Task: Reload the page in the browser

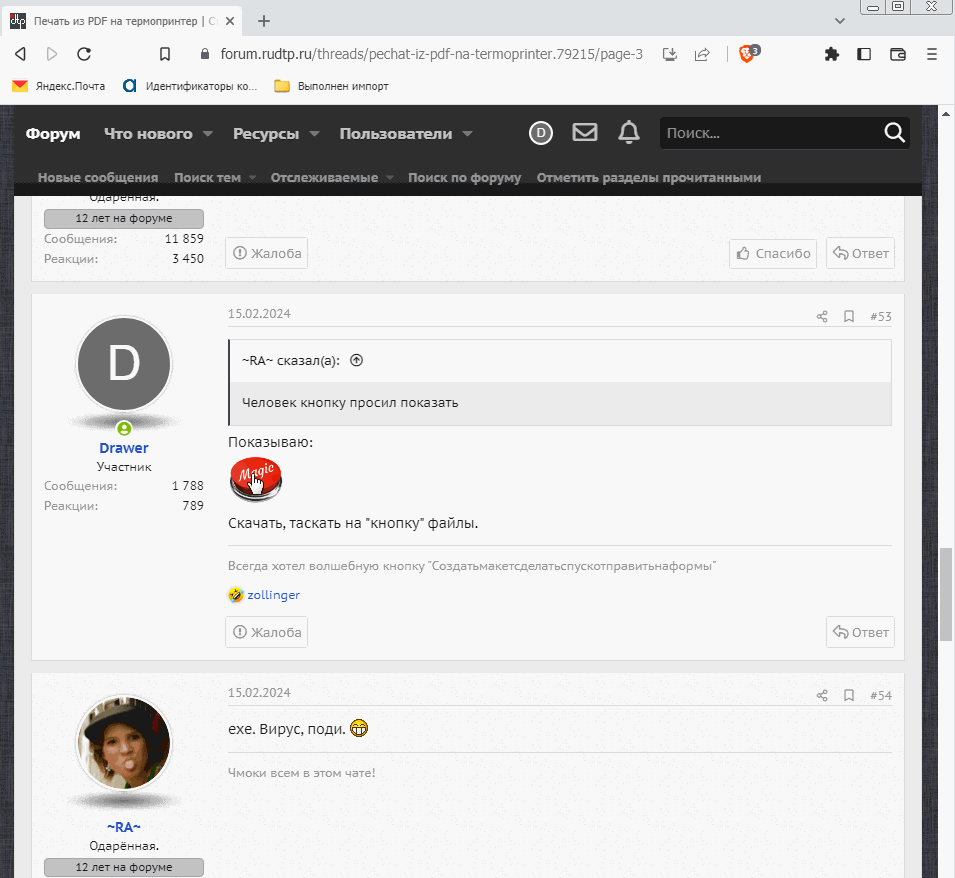Action: pos(84,54)
